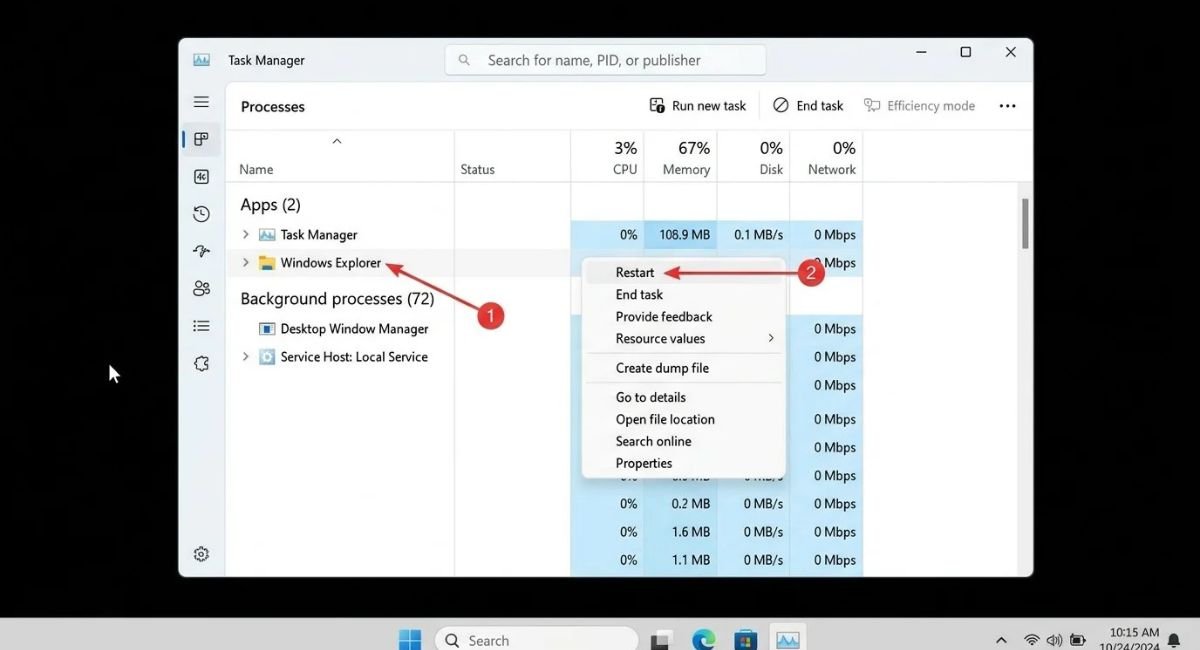Click the Desktop Window Manager process icon
1200x650 pixels.
coord(267,329)
